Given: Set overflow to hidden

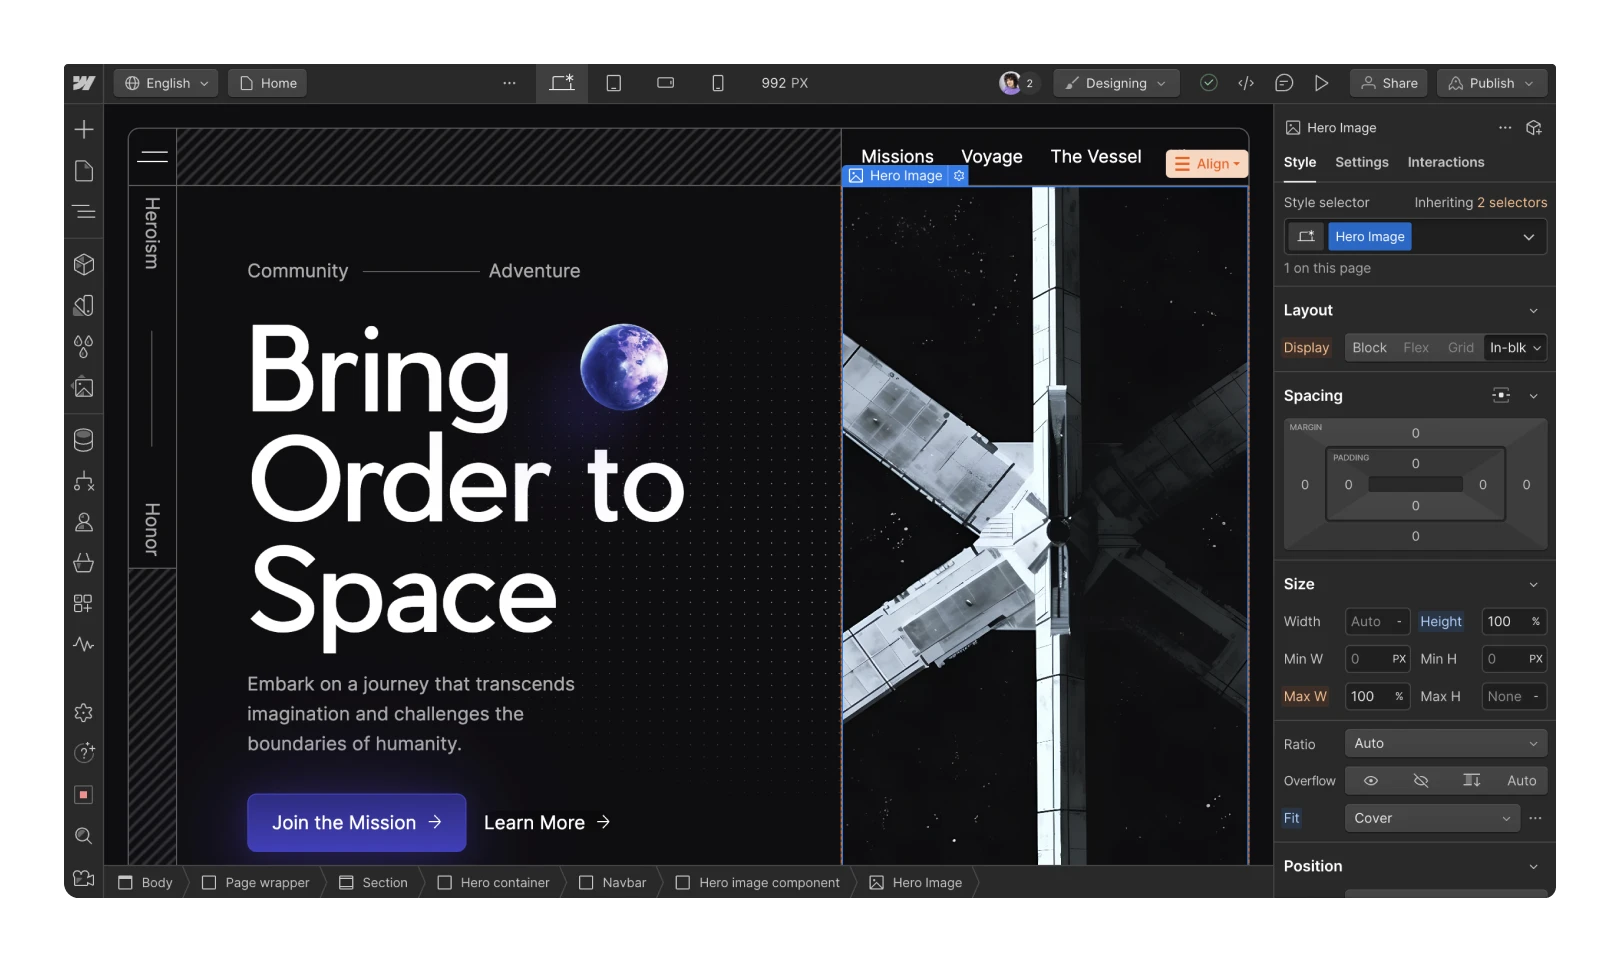Looking at the screenshot, I should 1421,781.
